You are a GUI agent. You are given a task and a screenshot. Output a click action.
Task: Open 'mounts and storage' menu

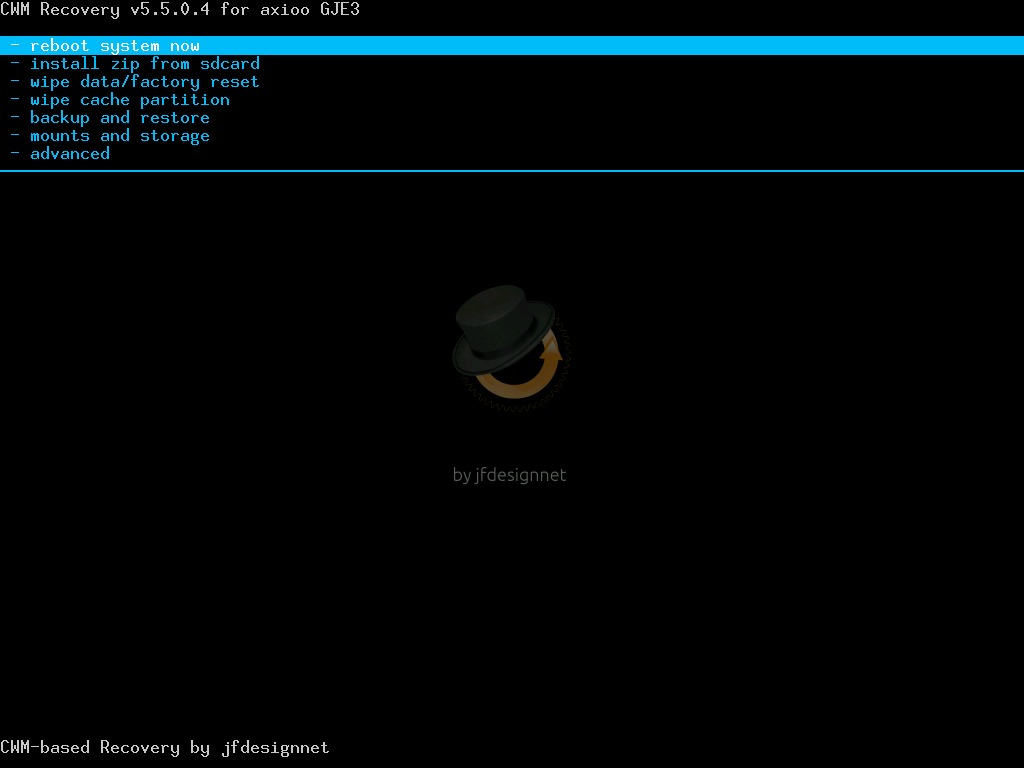pyautogui.click(x=110, y=136)
